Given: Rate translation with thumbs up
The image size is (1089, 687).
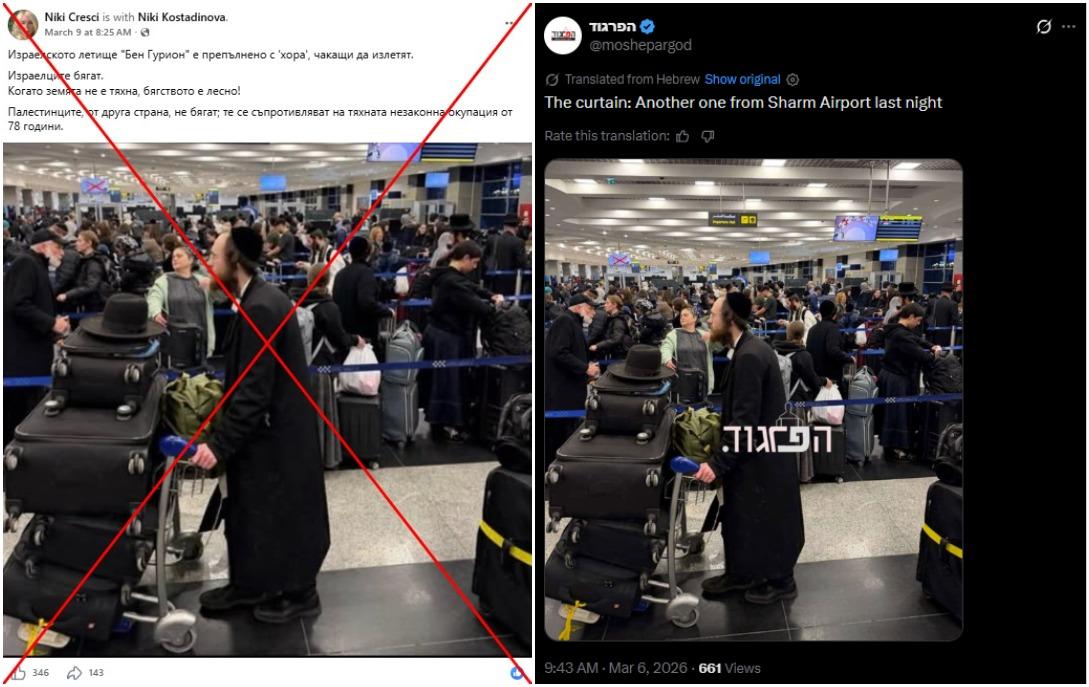Looking at the screenshot, I should click(x=683, y=136).
